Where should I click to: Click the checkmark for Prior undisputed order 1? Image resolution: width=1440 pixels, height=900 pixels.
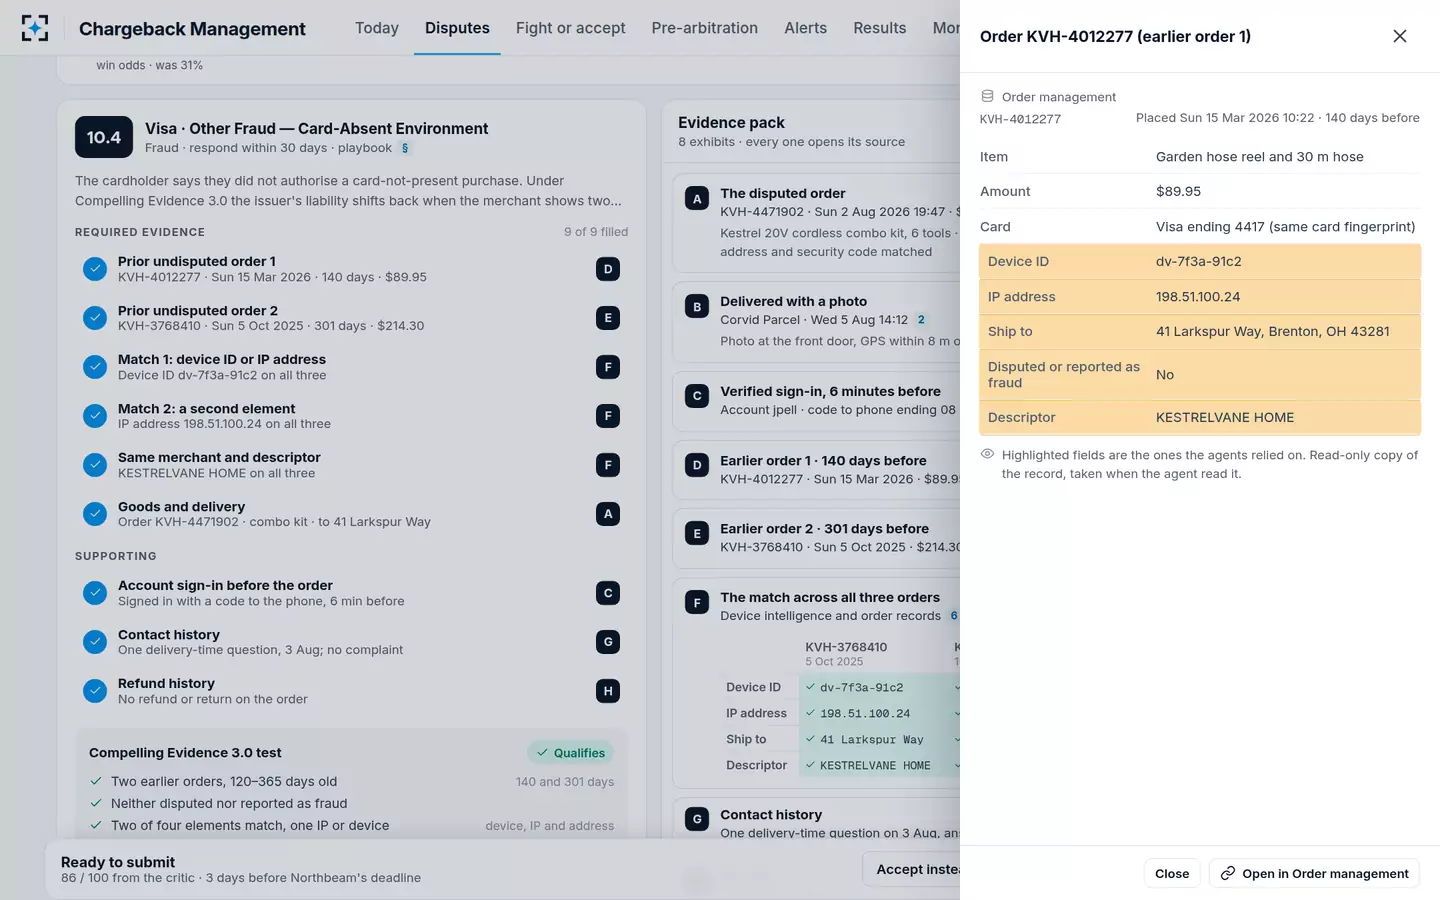(x=95, y=269)
